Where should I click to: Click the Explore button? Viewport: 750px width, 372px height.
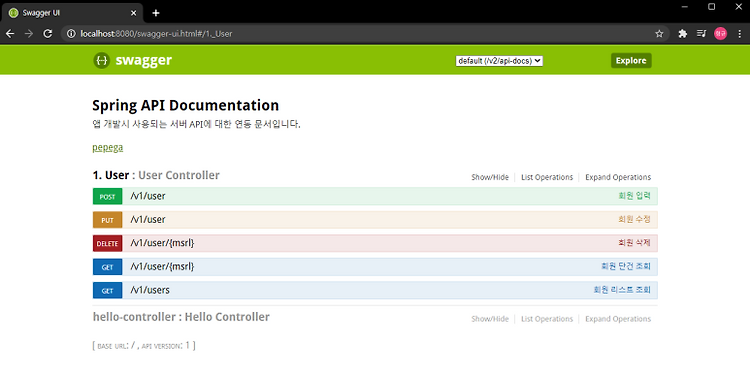coord(631,61)
